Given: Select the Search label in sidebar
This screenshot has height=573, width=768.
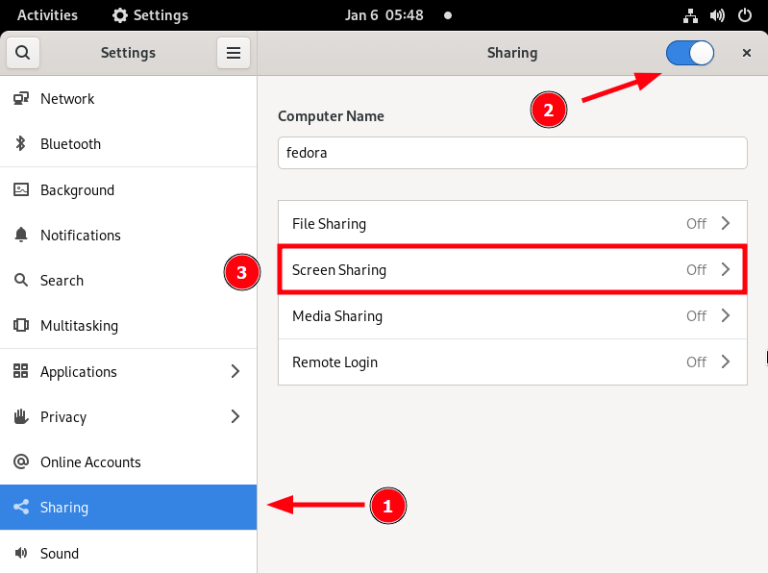Looking at the screenshot, I should point(62,281).
